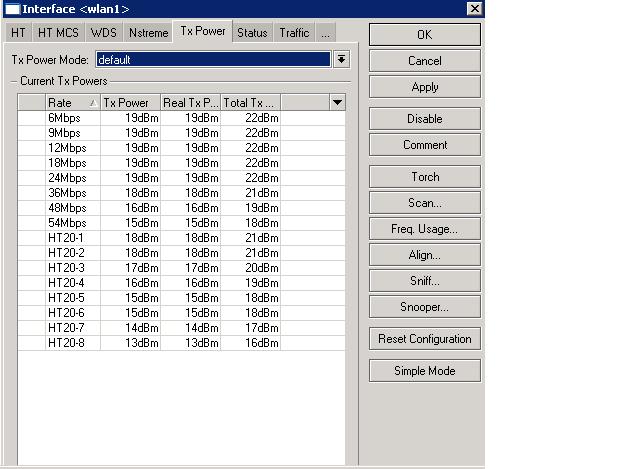Select the HT20-2 rate row
The height and width of the screenshot is (469, 640).
(182, 253)
